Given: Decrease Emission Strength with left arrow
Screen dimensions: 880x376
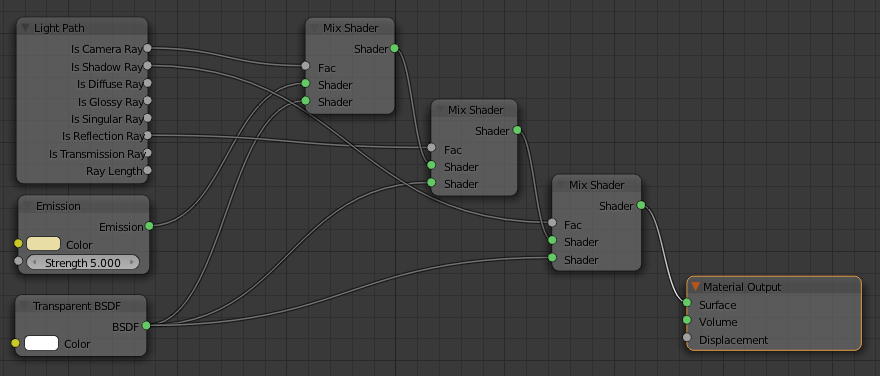Looking at the screenshot, I should coord(33,263).
